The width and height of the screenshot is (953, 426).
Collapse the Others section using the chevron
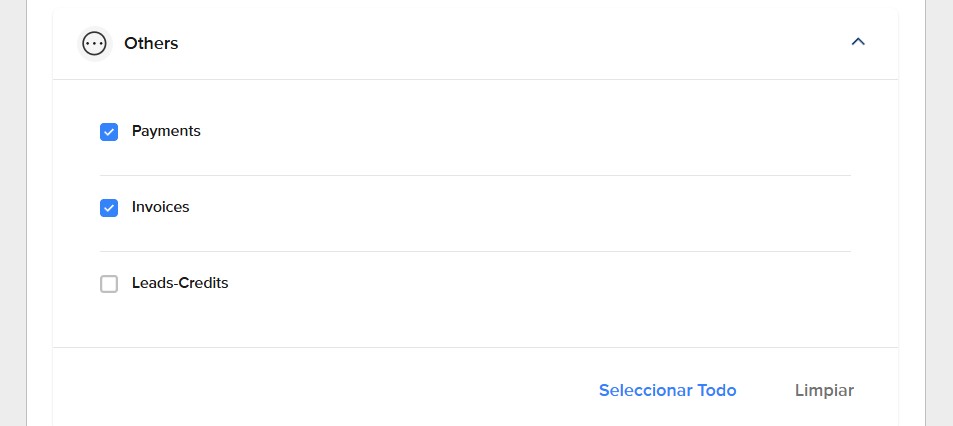pyautogui.click(x=858, y=42)
